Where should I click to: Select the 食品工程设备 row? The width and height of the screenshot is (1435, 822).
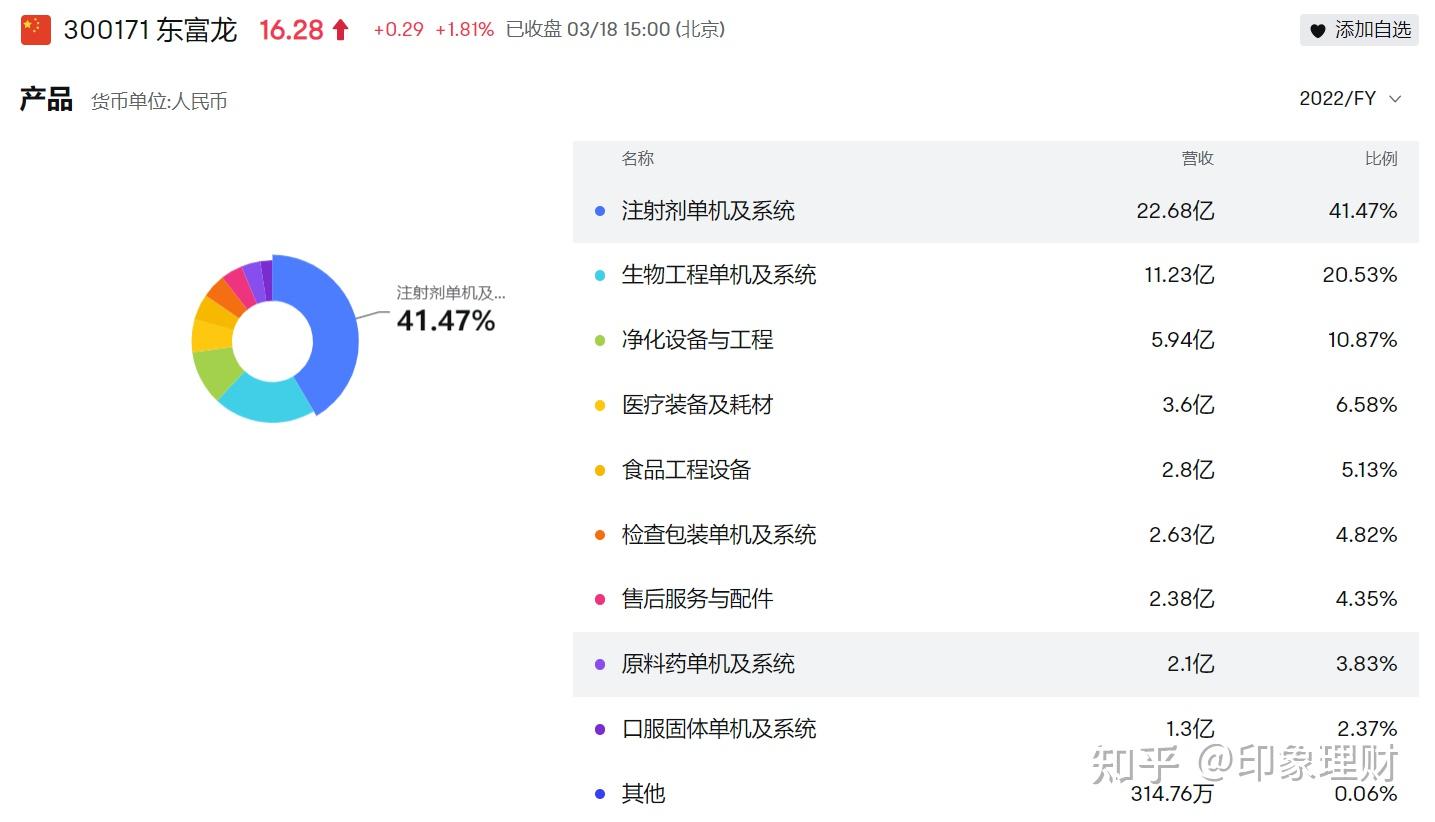995,470
